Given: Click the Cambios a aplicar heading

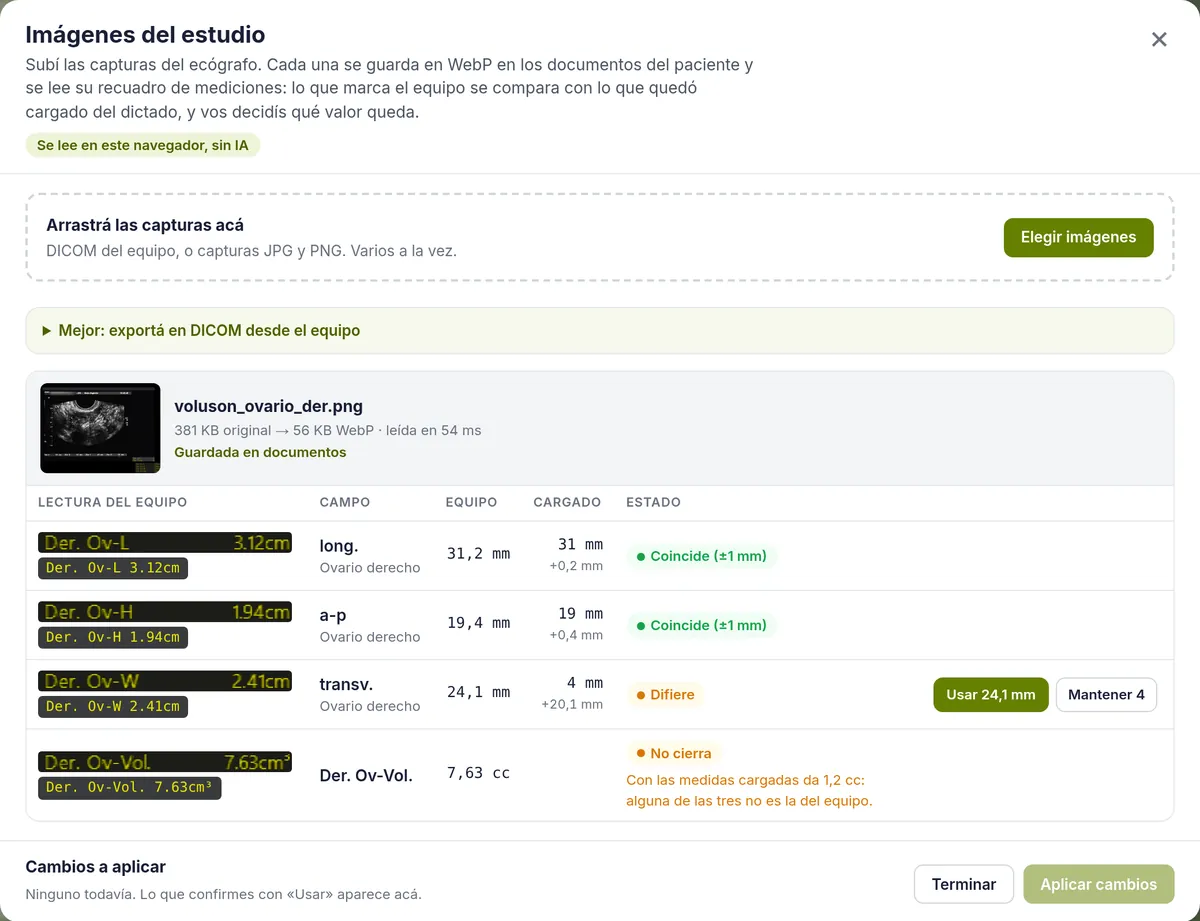Looking at the screenshot, I should (96, 867).
